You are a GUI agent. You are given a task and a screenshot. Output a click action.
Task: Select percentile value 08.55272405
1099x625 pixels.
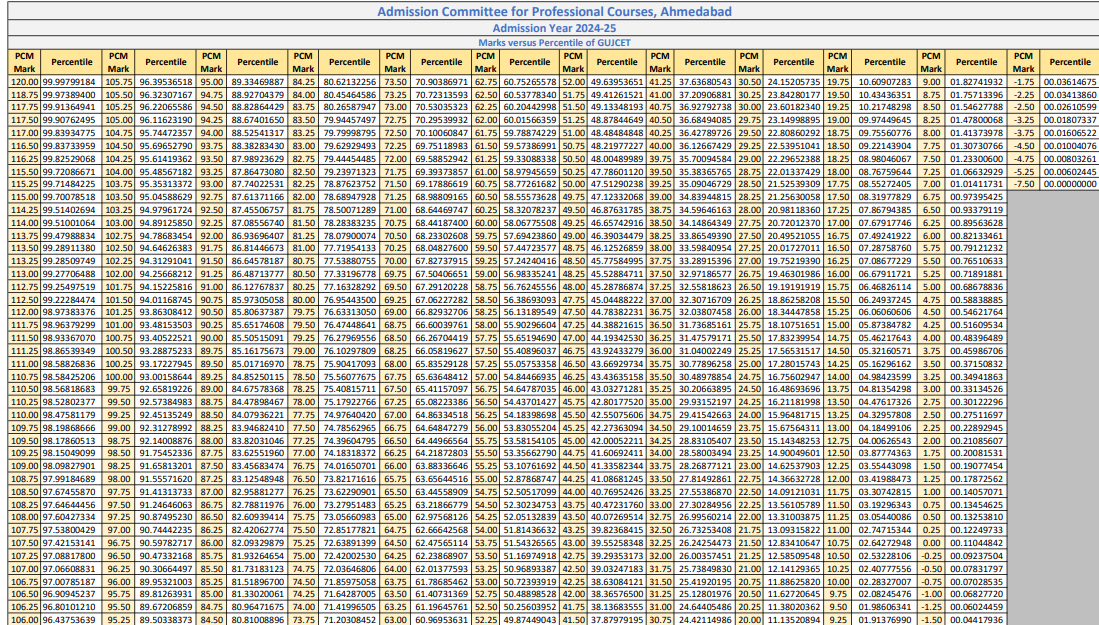(x=885, y=184)
